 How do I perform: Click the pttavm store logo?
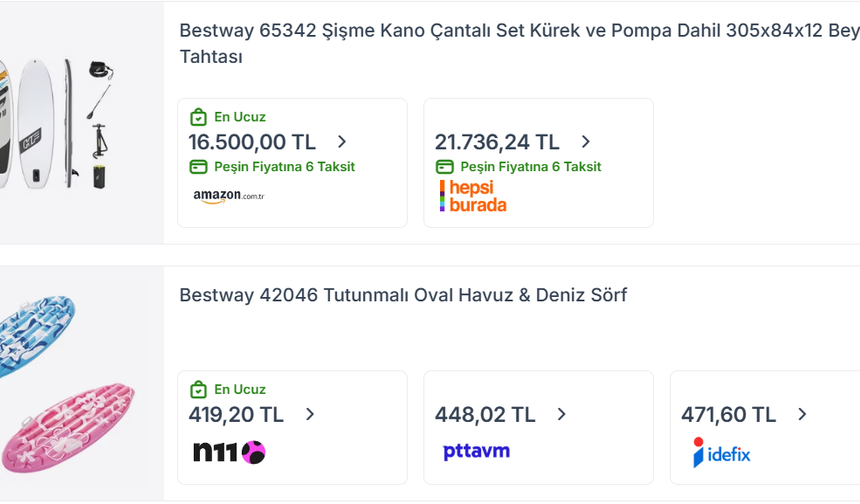coord(476,451)
